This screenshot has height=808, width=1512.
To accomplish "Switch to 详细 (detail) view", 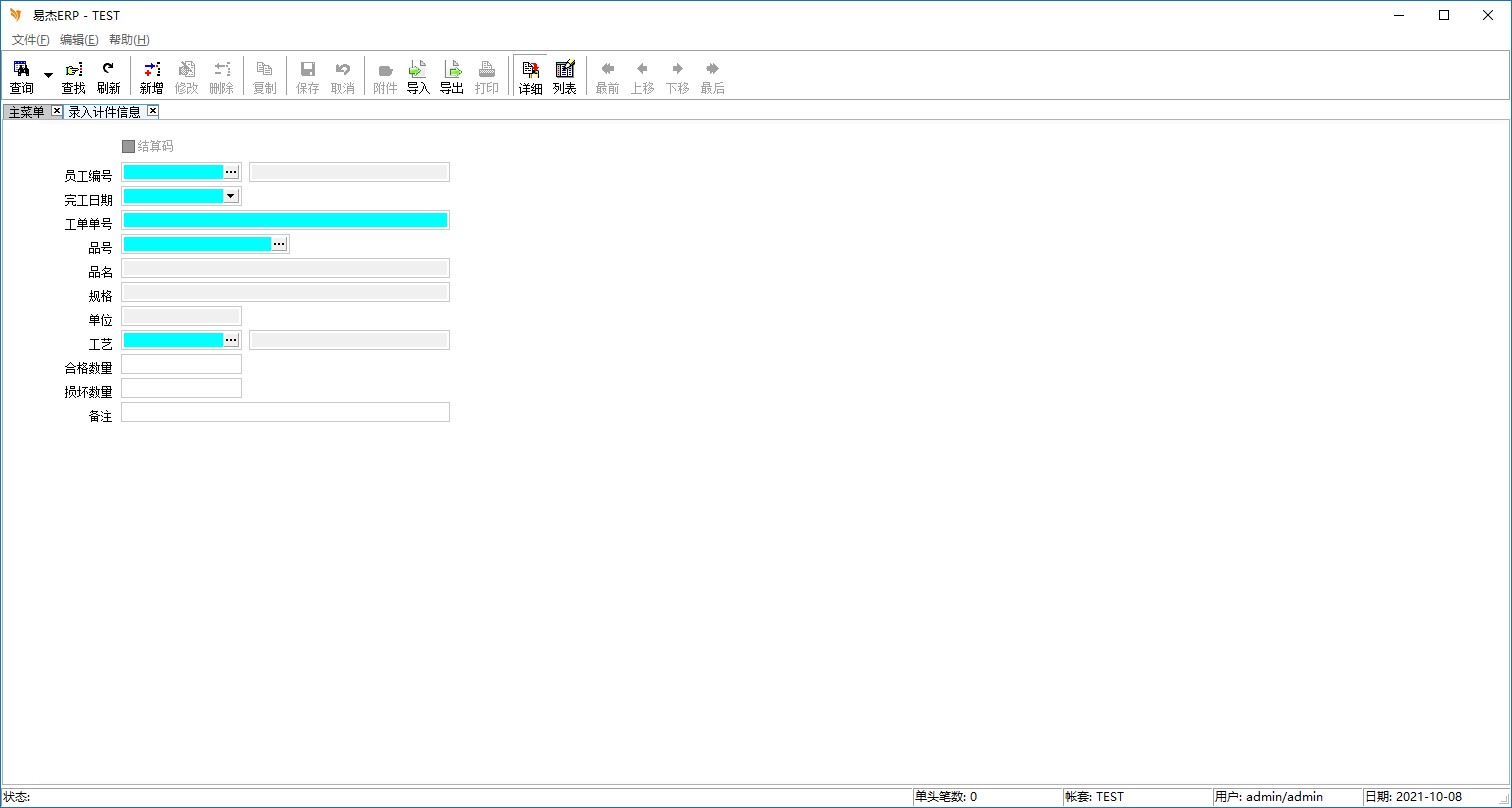I will tap(530, 77).
